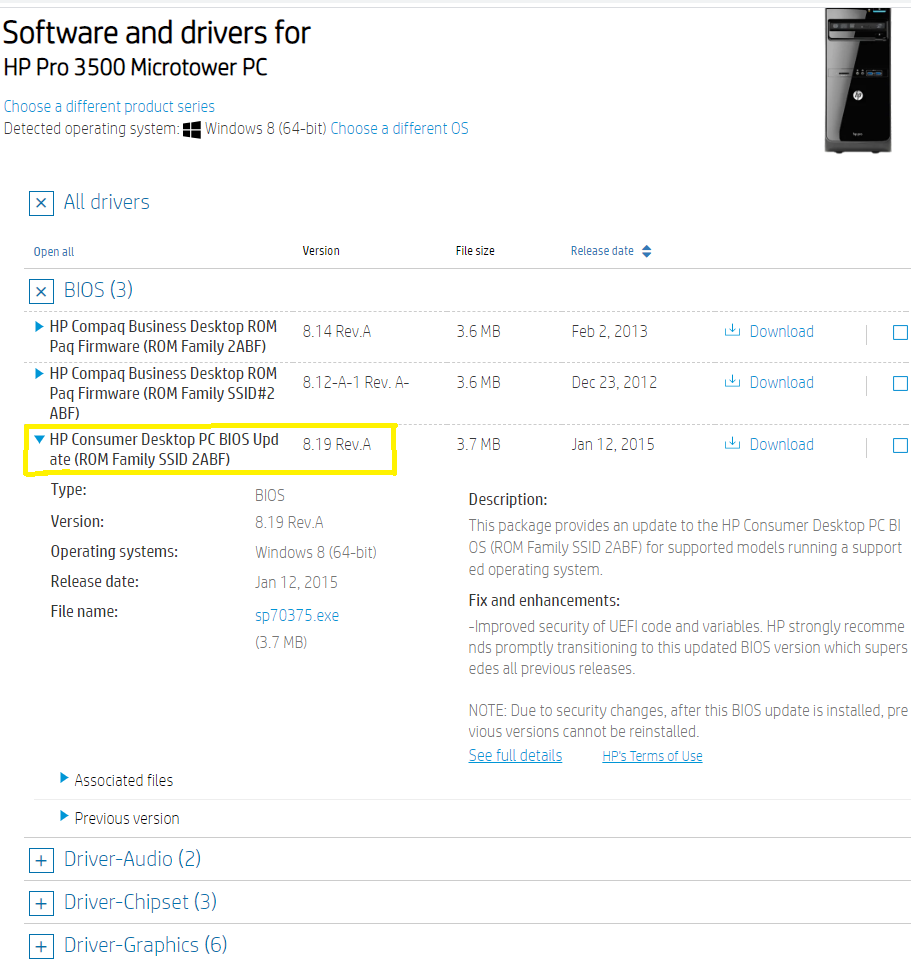Check the box for the 8.19 Rev.A update

click(x=899, y=445)
